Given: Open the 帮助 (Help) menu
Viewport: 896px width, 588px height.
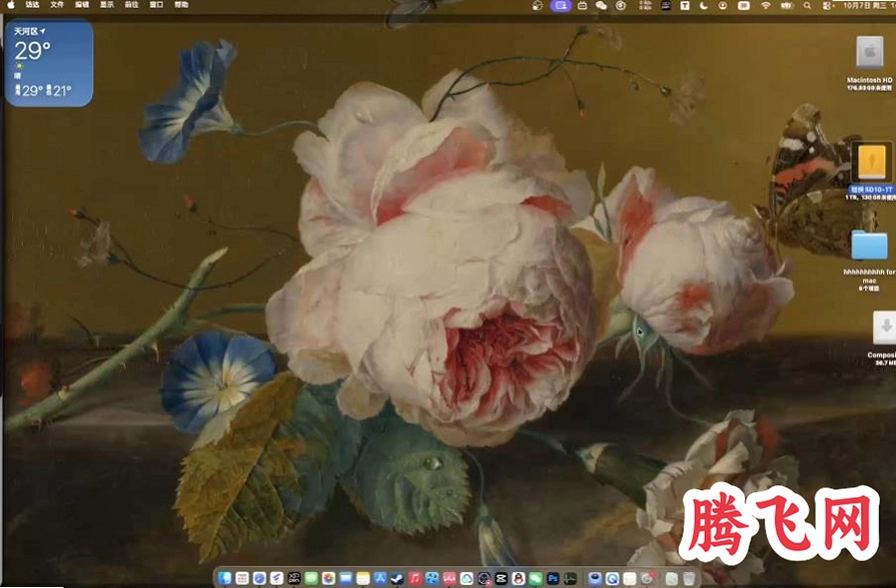Looking at the screenshot, I should click(181, 5).
